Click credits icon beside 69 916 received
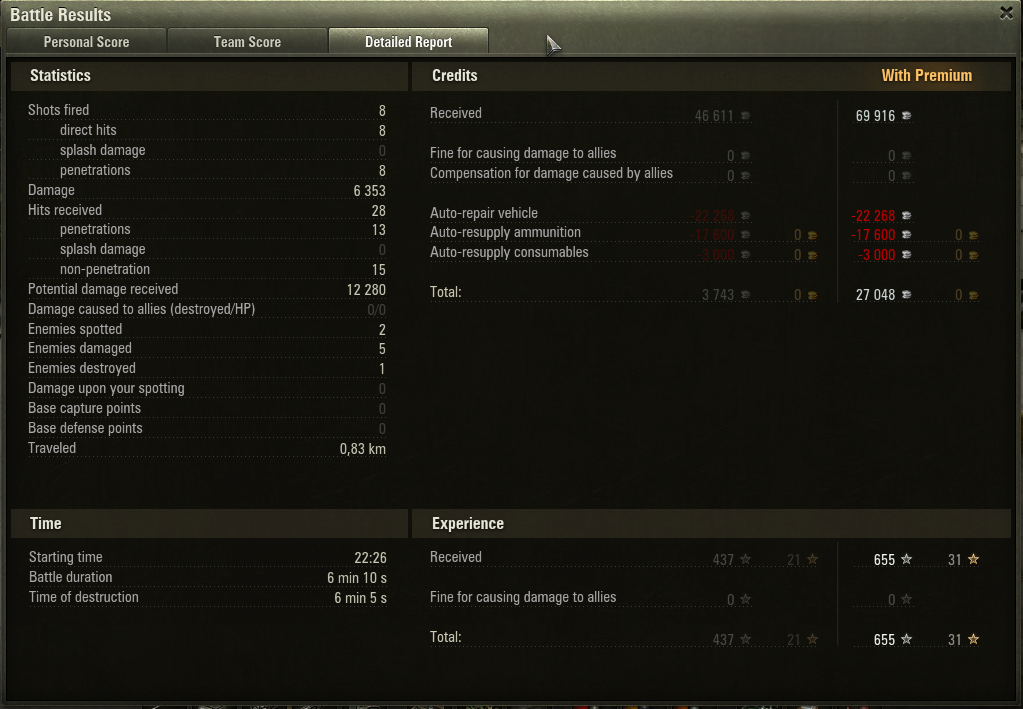This screenshot has height=709, width=1023. tap(906, 115)
